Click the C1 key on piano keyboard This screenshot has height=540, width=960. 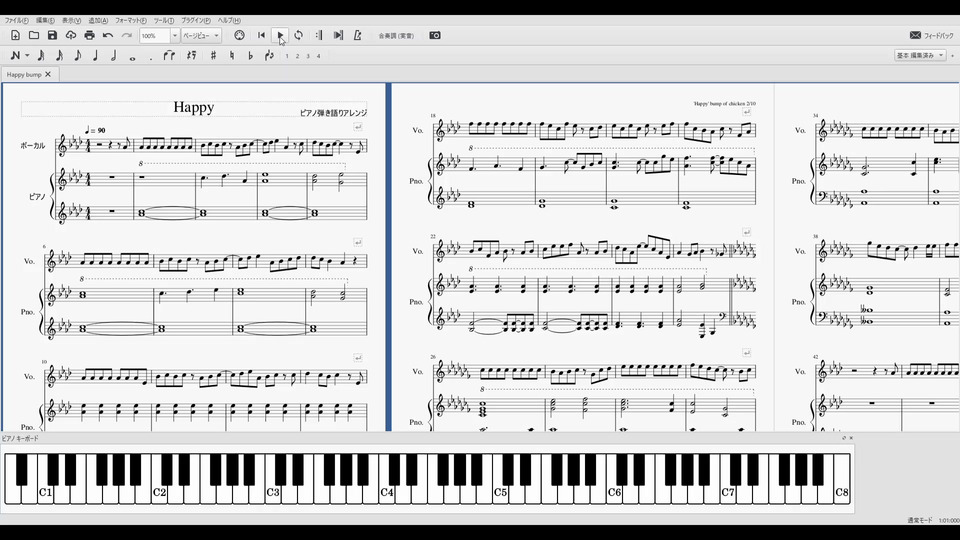(45, 479)
